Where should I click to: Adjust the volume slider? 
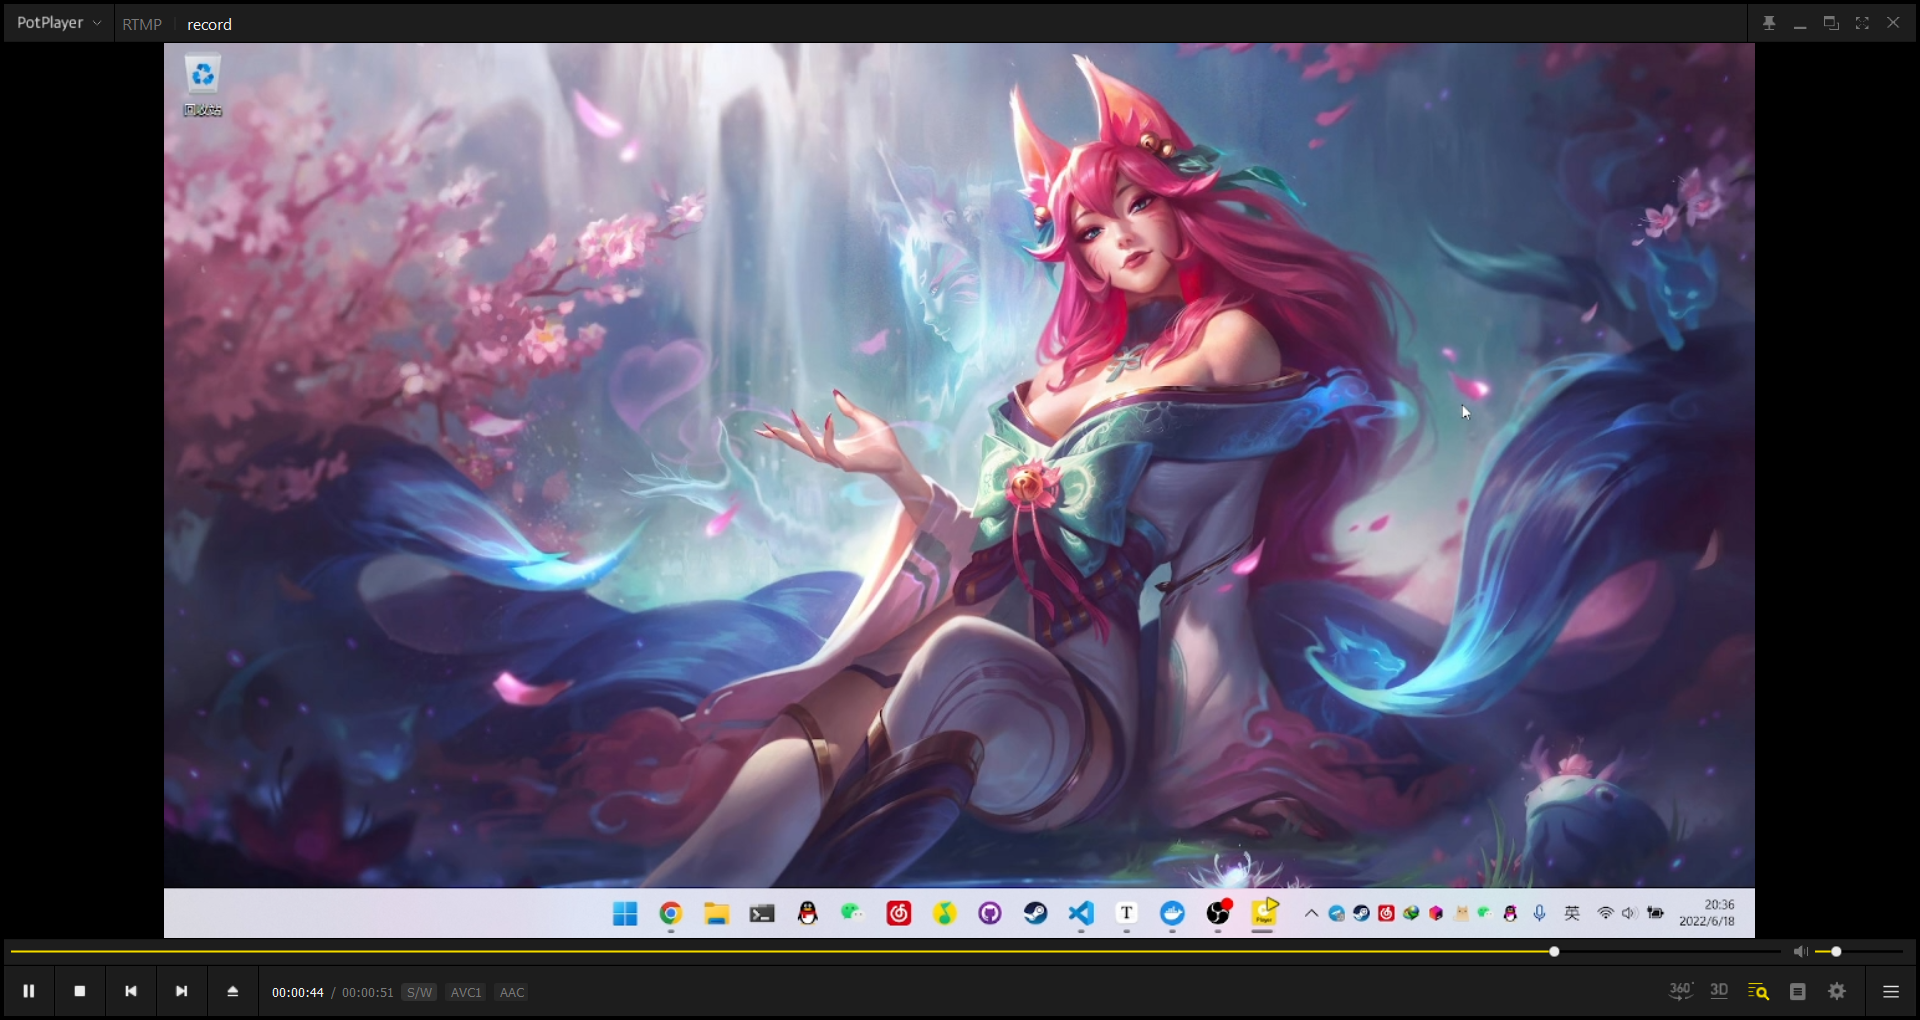pyautogui.click(x=1860, y=951)
